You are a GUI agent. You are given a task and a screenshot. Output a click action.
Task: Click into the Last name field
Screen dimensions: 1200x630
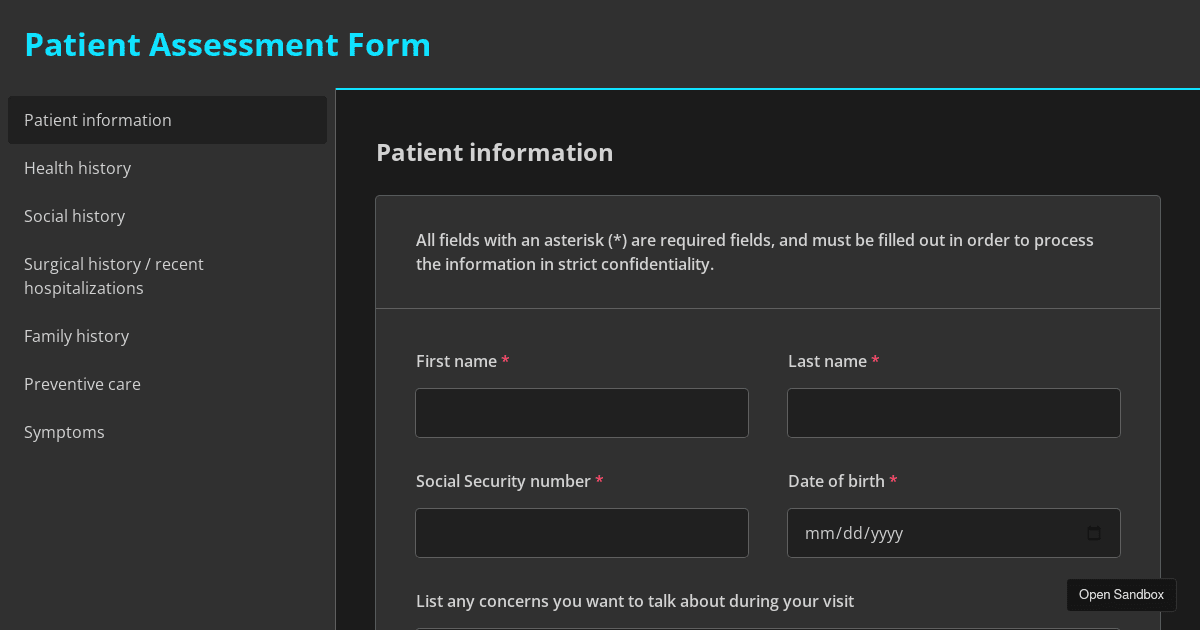pos(954,413)
